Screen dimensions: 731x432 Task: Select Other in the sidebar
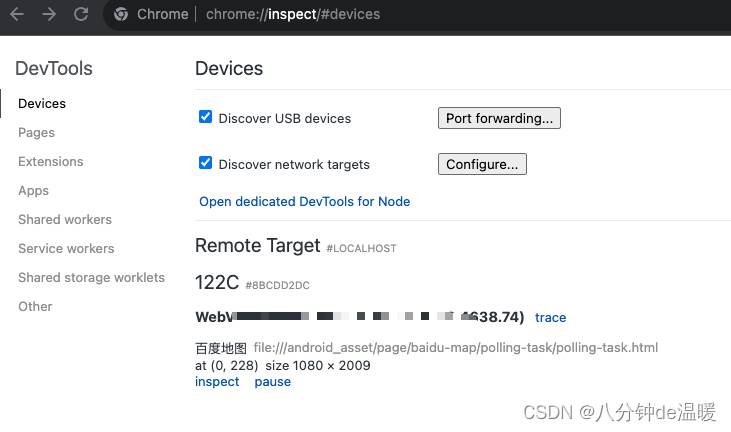pyautogui.click(x=35, y=306)
